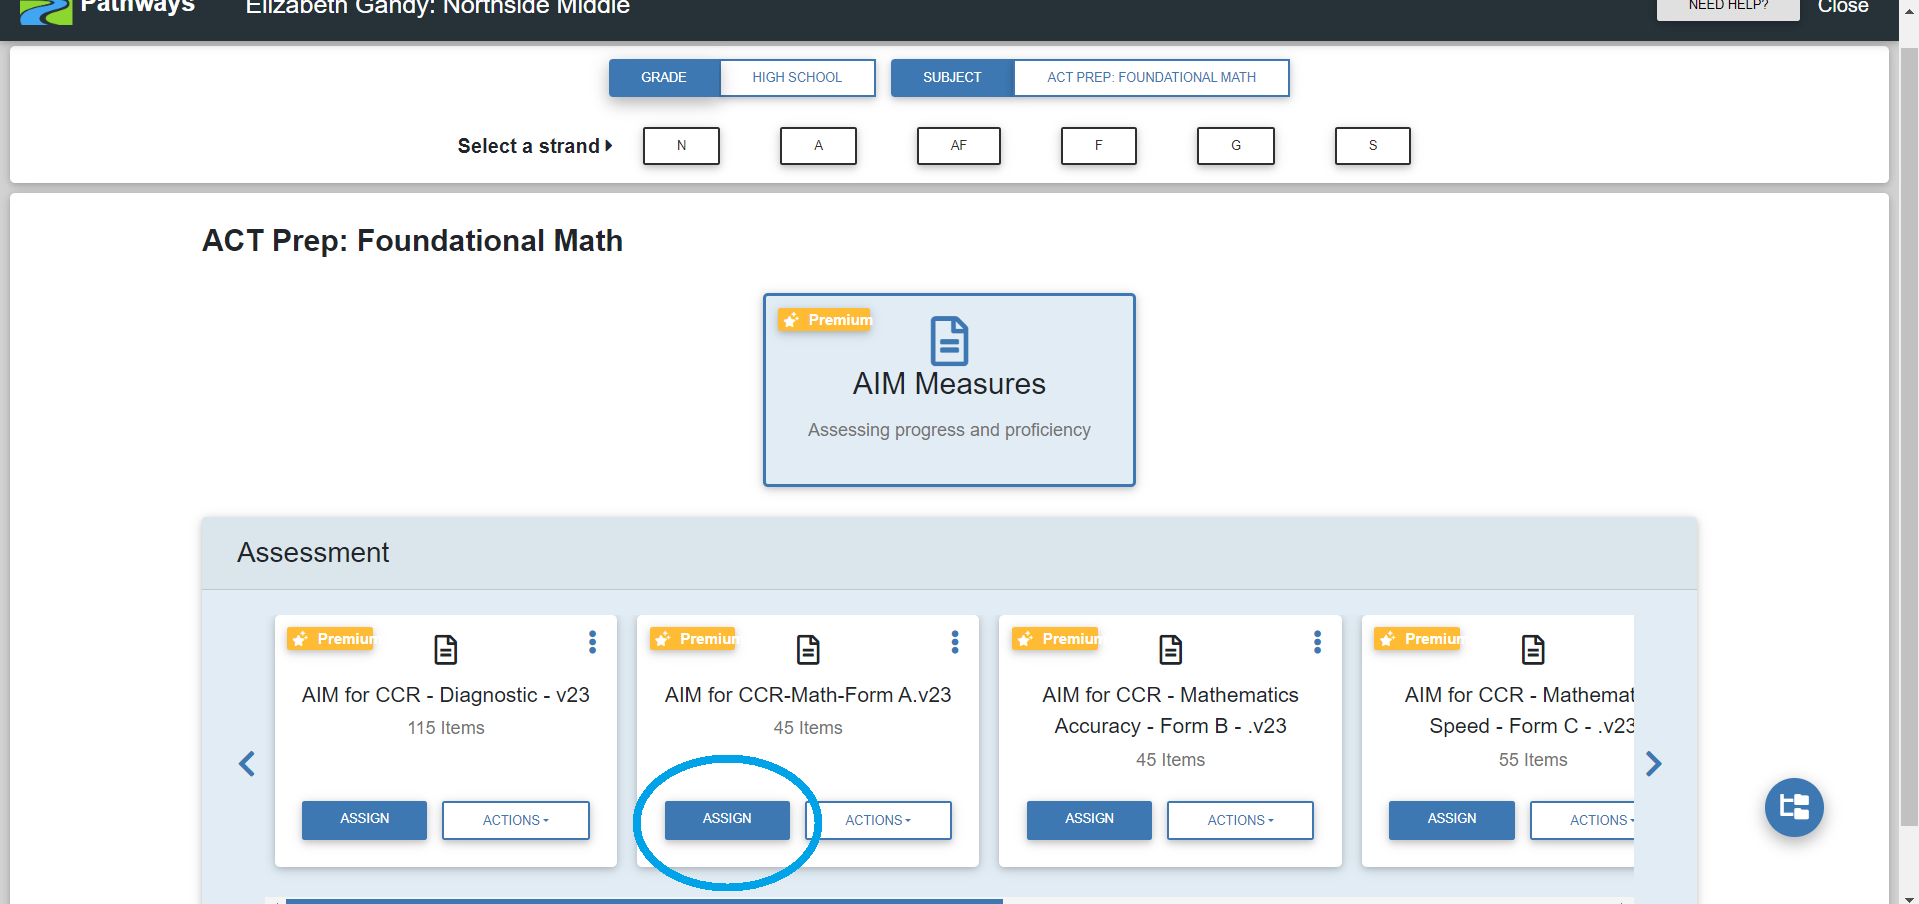Click the SUBJECT label button
This screenshot has width=1919, height=904.
pyautogui.click(x=952, y=78)
